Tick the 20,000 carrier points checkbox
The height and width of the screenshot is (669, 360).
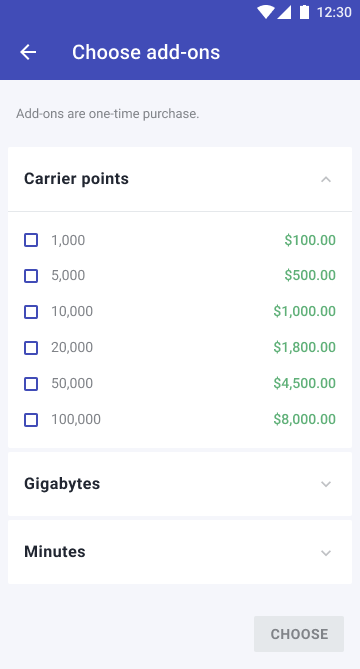pos(31,348)
